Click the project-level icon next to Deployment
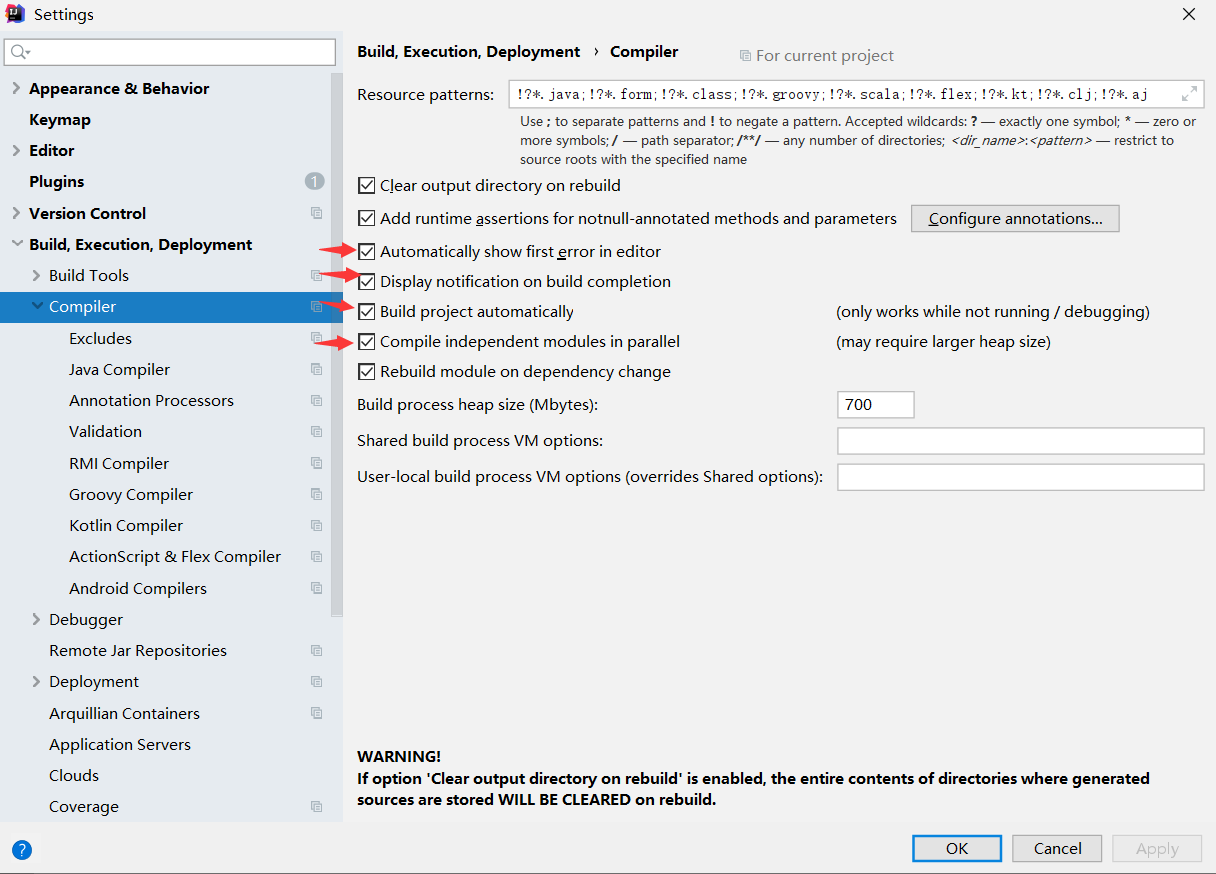The image size is (1216, 874). [x=316, y=681]
